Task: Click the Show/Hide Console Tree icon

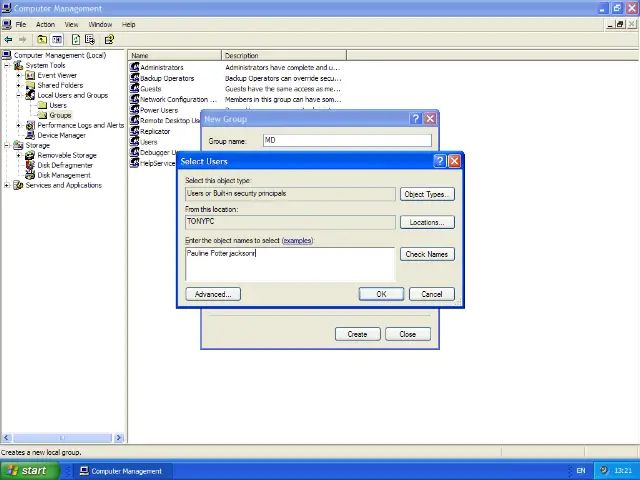Action: 57,40
